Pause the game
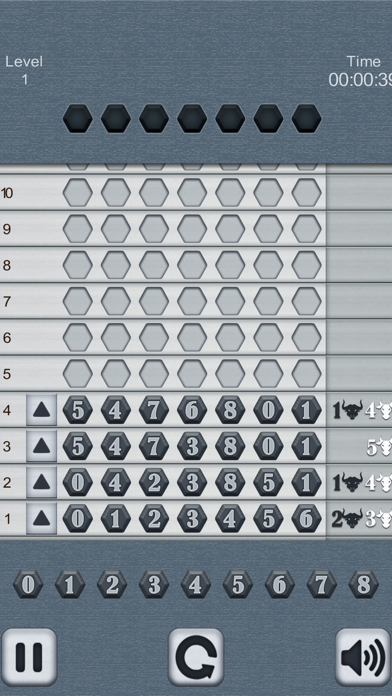The image size is (392, 696). point(29,656)
